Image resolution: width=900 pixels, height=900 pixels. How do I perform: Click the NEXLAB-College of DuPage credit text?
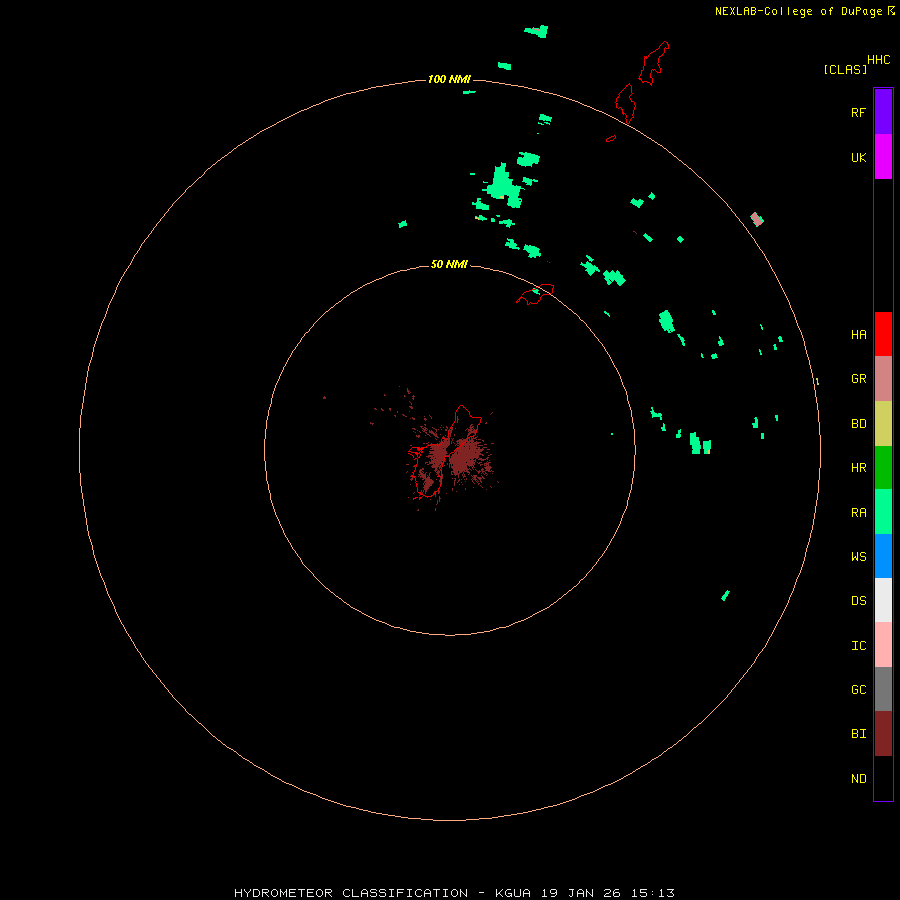tap(798, 11)
